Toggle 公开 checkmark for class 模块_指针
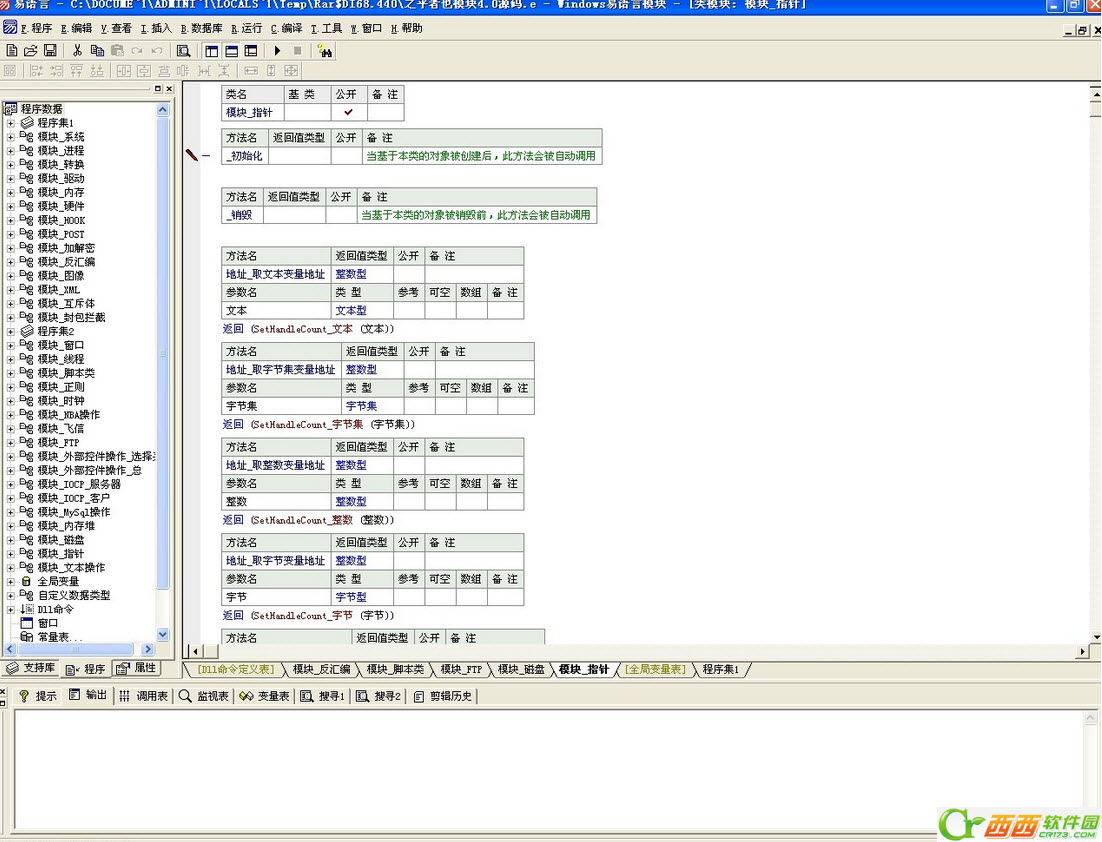Screen dimensions: 1102x842 348,112
